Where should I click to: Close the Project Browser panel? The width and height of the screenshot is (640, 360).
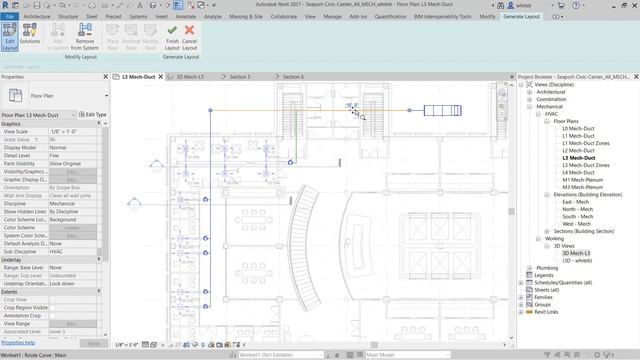(x=636, y=77)
